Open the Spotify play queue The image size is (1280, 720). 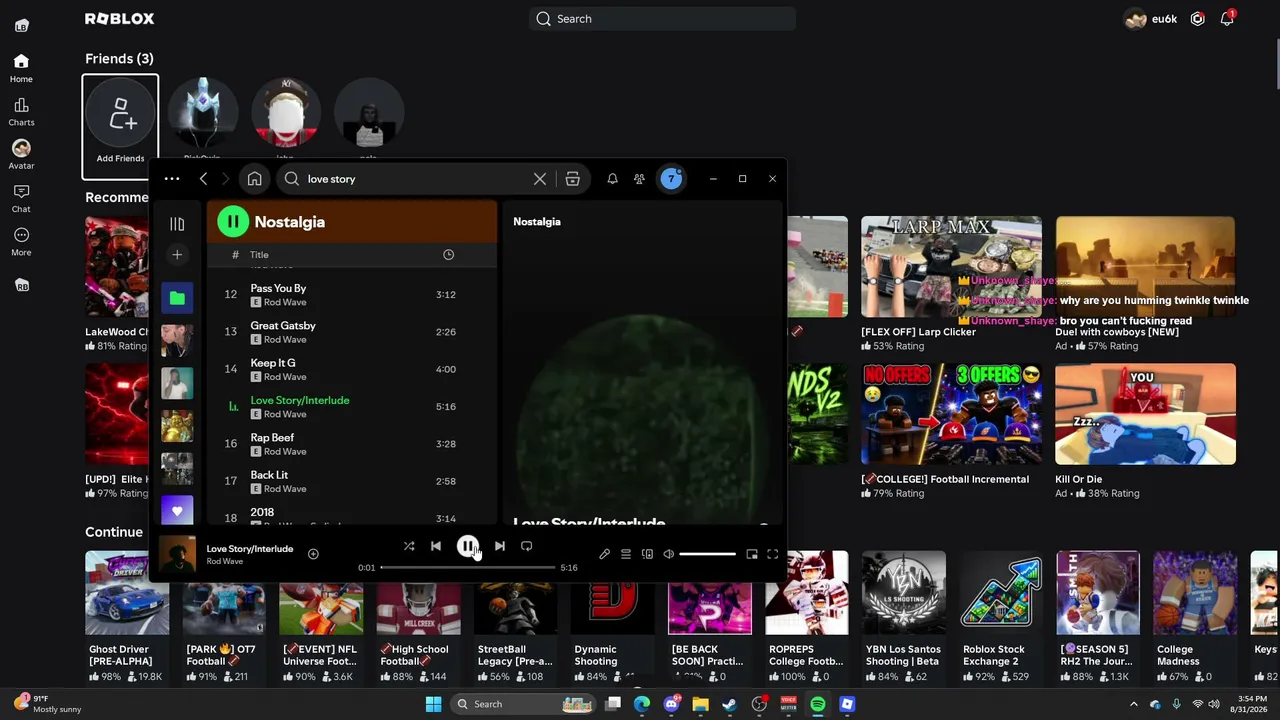click(626, 554)
